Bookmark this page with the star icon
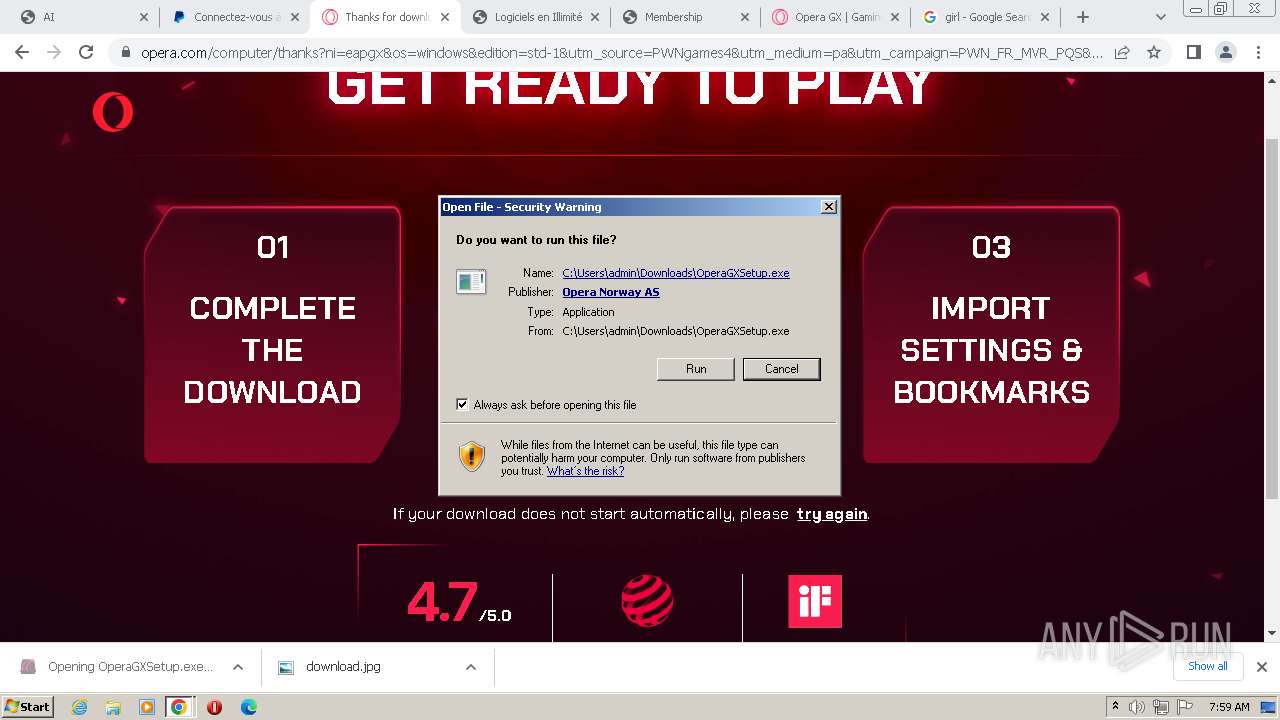This screenshot has height=720, width=1280. [x=1154, y=53]
